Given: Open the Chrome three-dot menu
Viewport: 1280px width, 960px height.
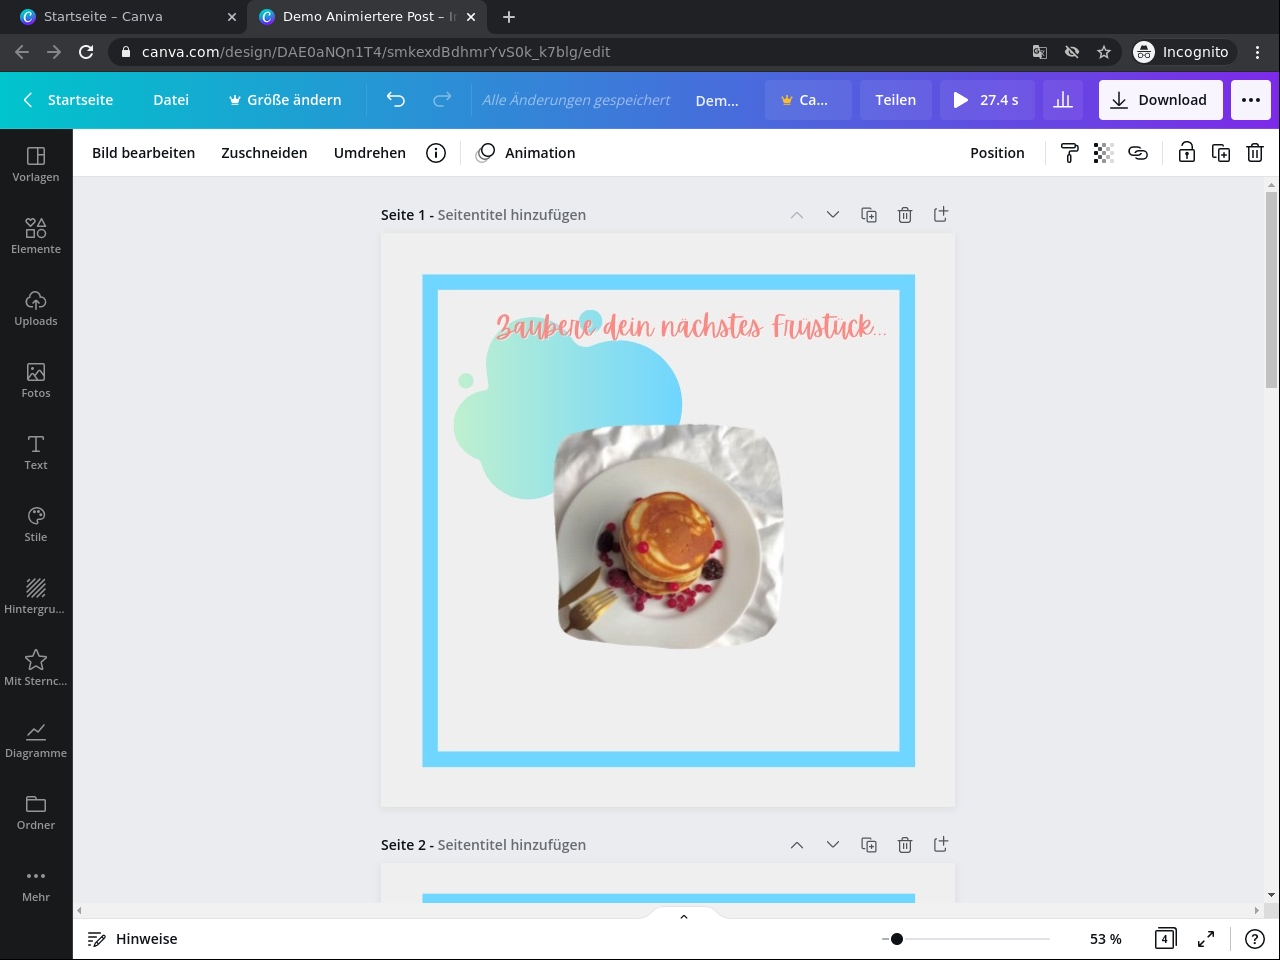Looking at the screenshot, I should (x=1258, y=52).
